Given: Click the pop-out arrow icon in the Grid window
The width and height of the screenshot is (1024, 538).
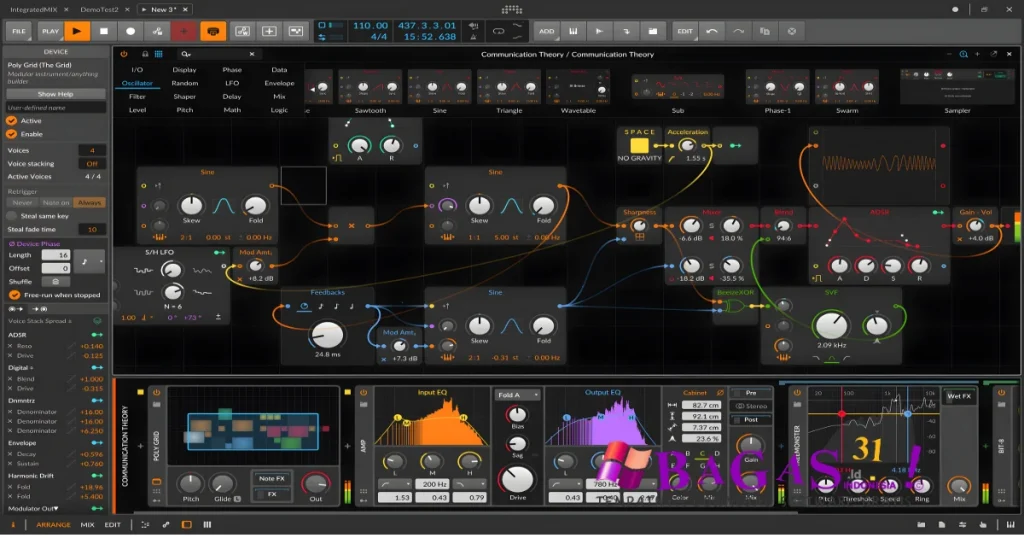Looking at the screenshot, I should pyautogui.click(x=993, y=54).
